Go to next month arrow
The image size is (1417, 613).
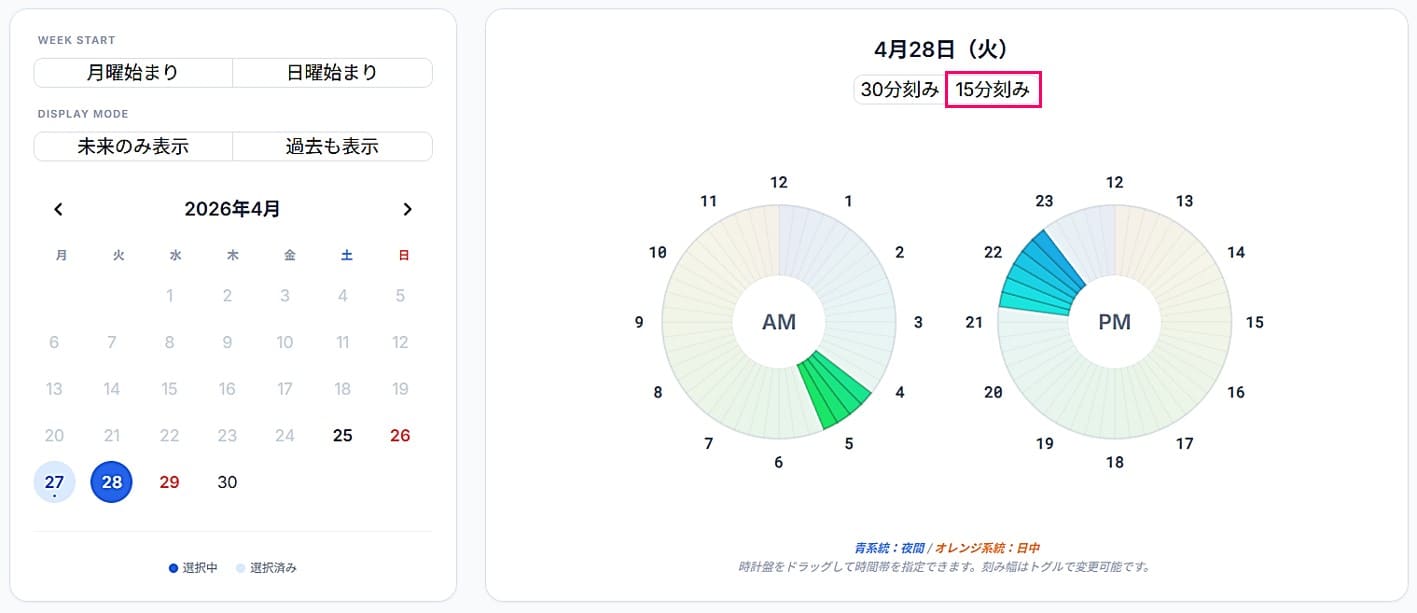pos(407,209)
